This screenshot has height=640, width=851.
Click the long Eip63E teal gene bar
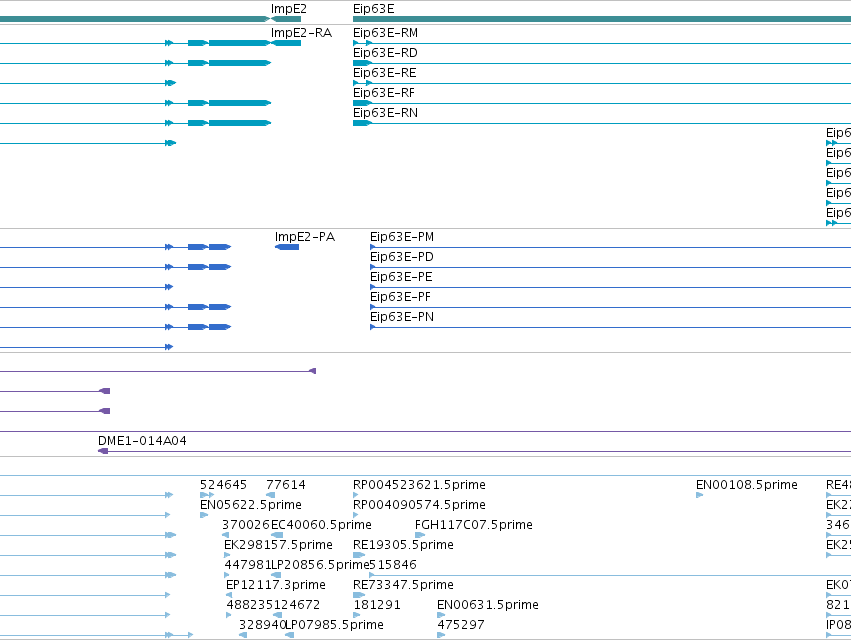[x=602, y=19]
